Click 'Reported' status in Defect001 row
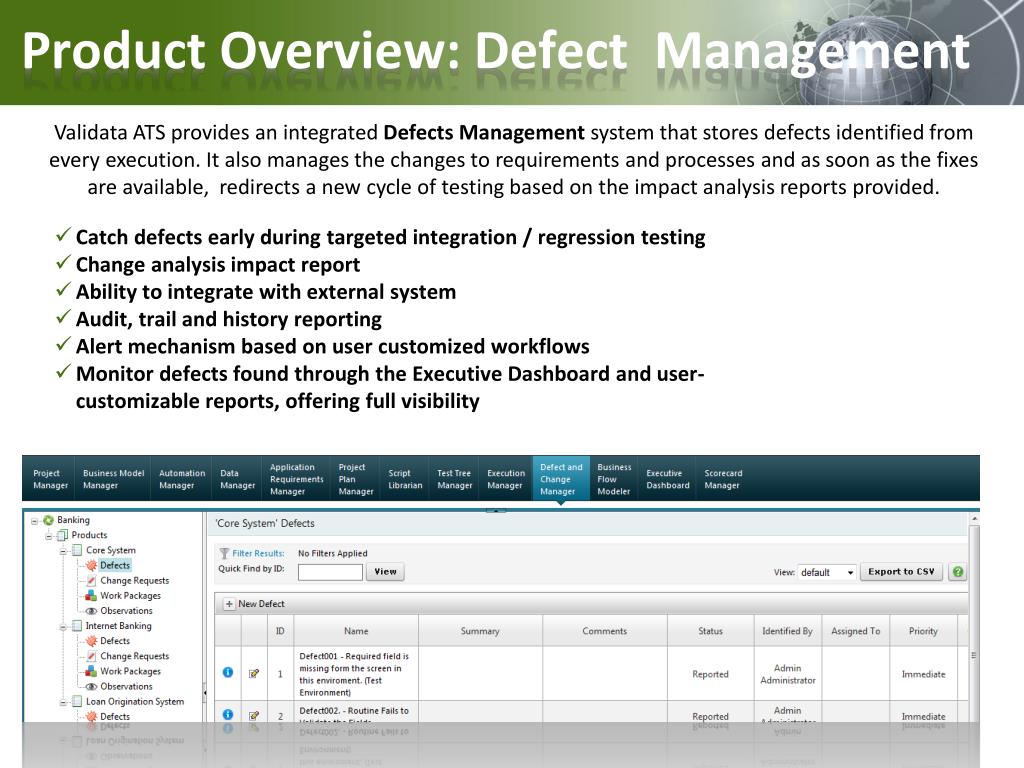 711,675
